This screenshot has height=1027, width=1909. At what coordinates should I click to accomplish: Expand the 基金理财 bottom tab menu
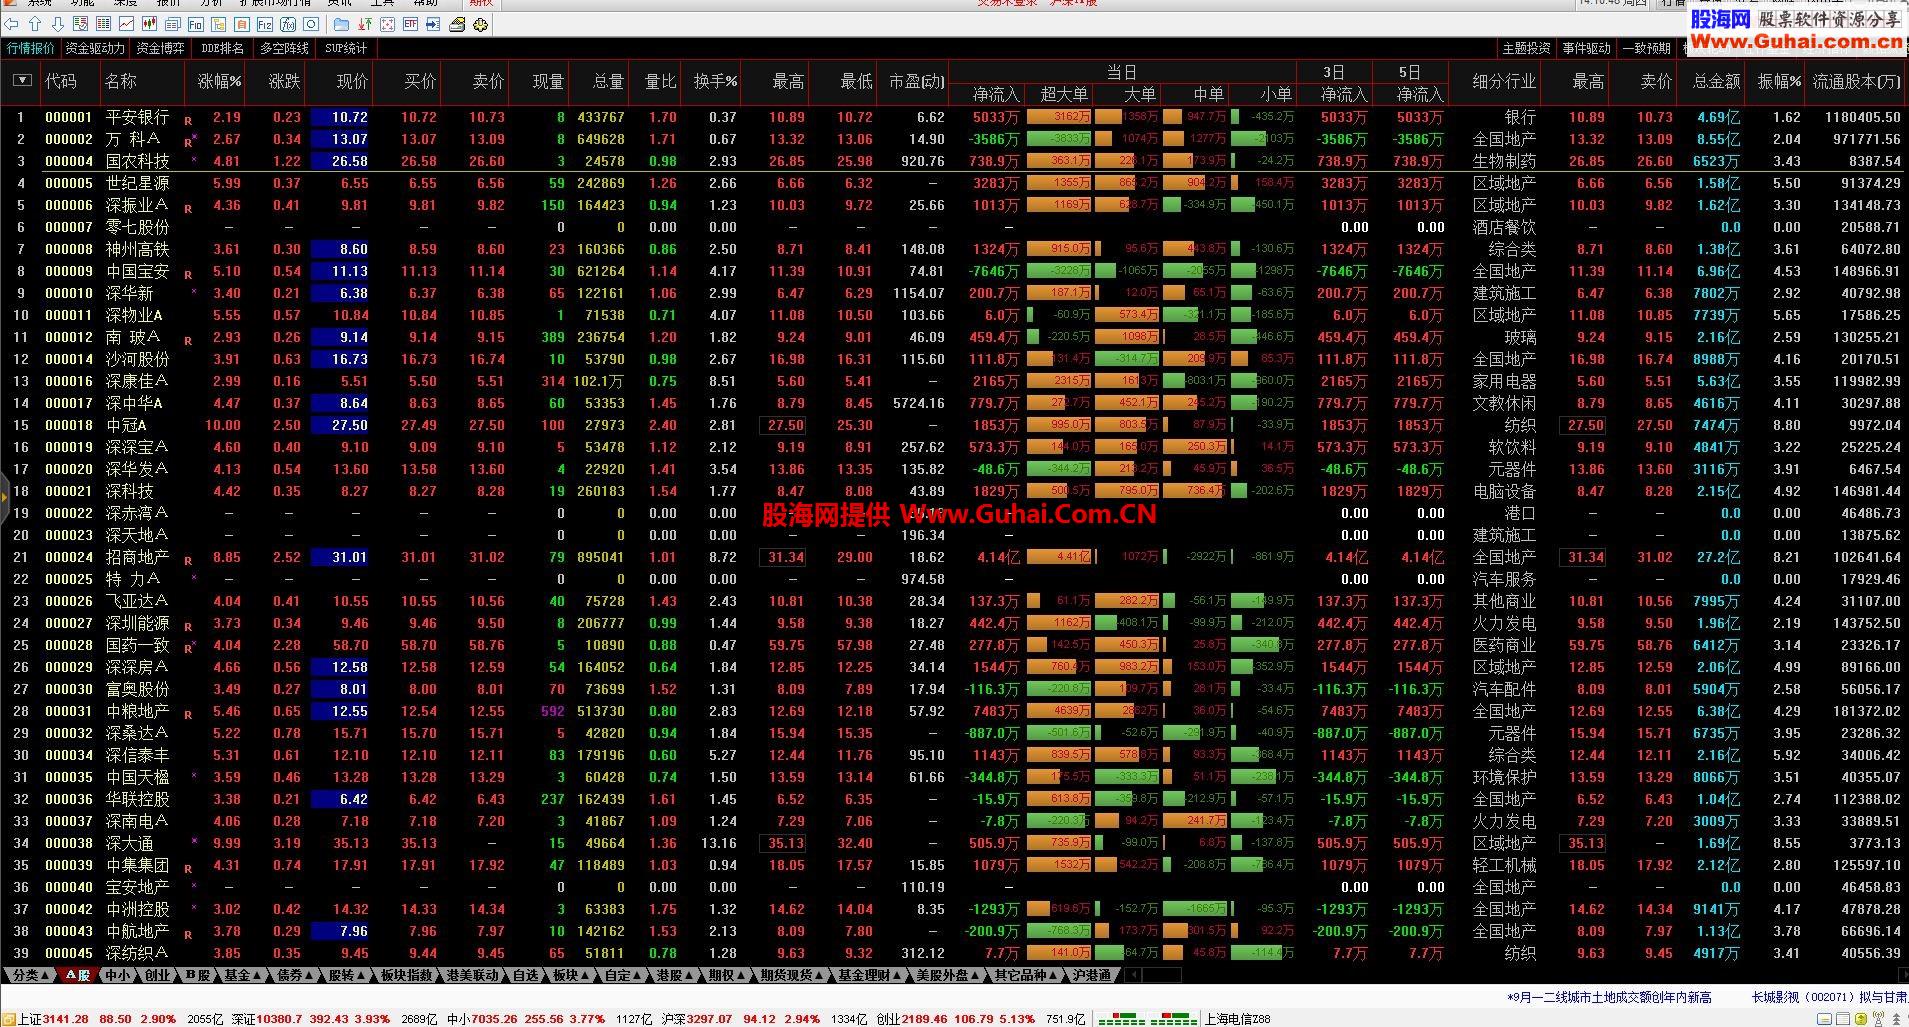tap(870, 975)
